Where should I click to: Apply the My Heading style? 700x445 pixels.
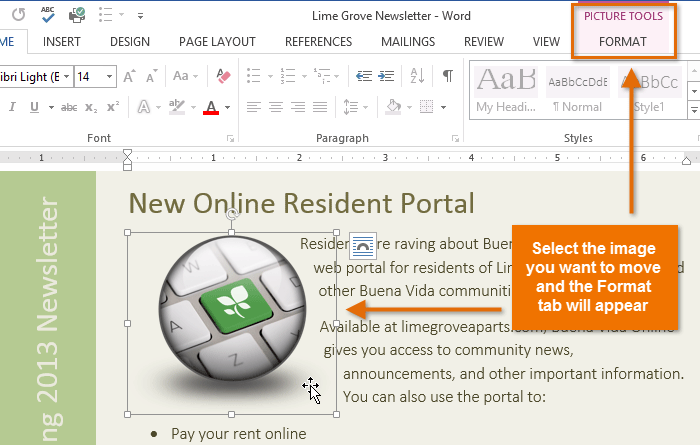(506, 89)
